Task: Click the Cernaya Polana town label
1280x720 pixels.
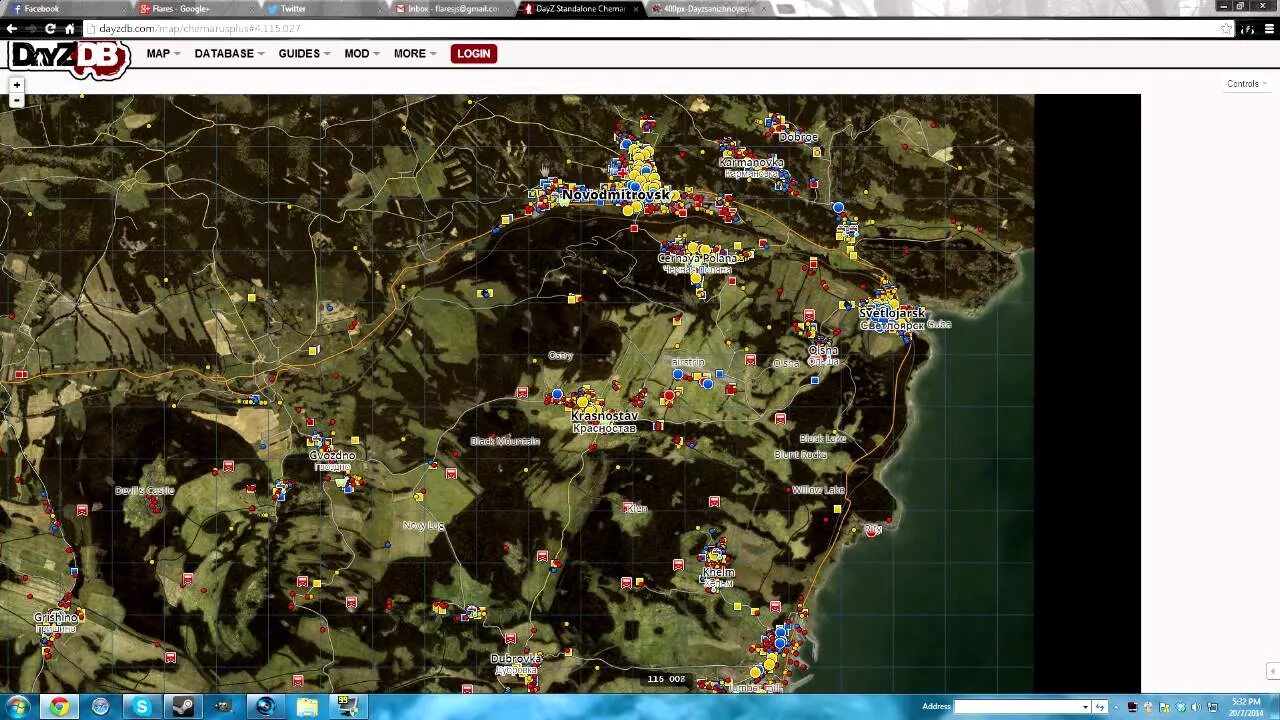Action: coord(697,258)
